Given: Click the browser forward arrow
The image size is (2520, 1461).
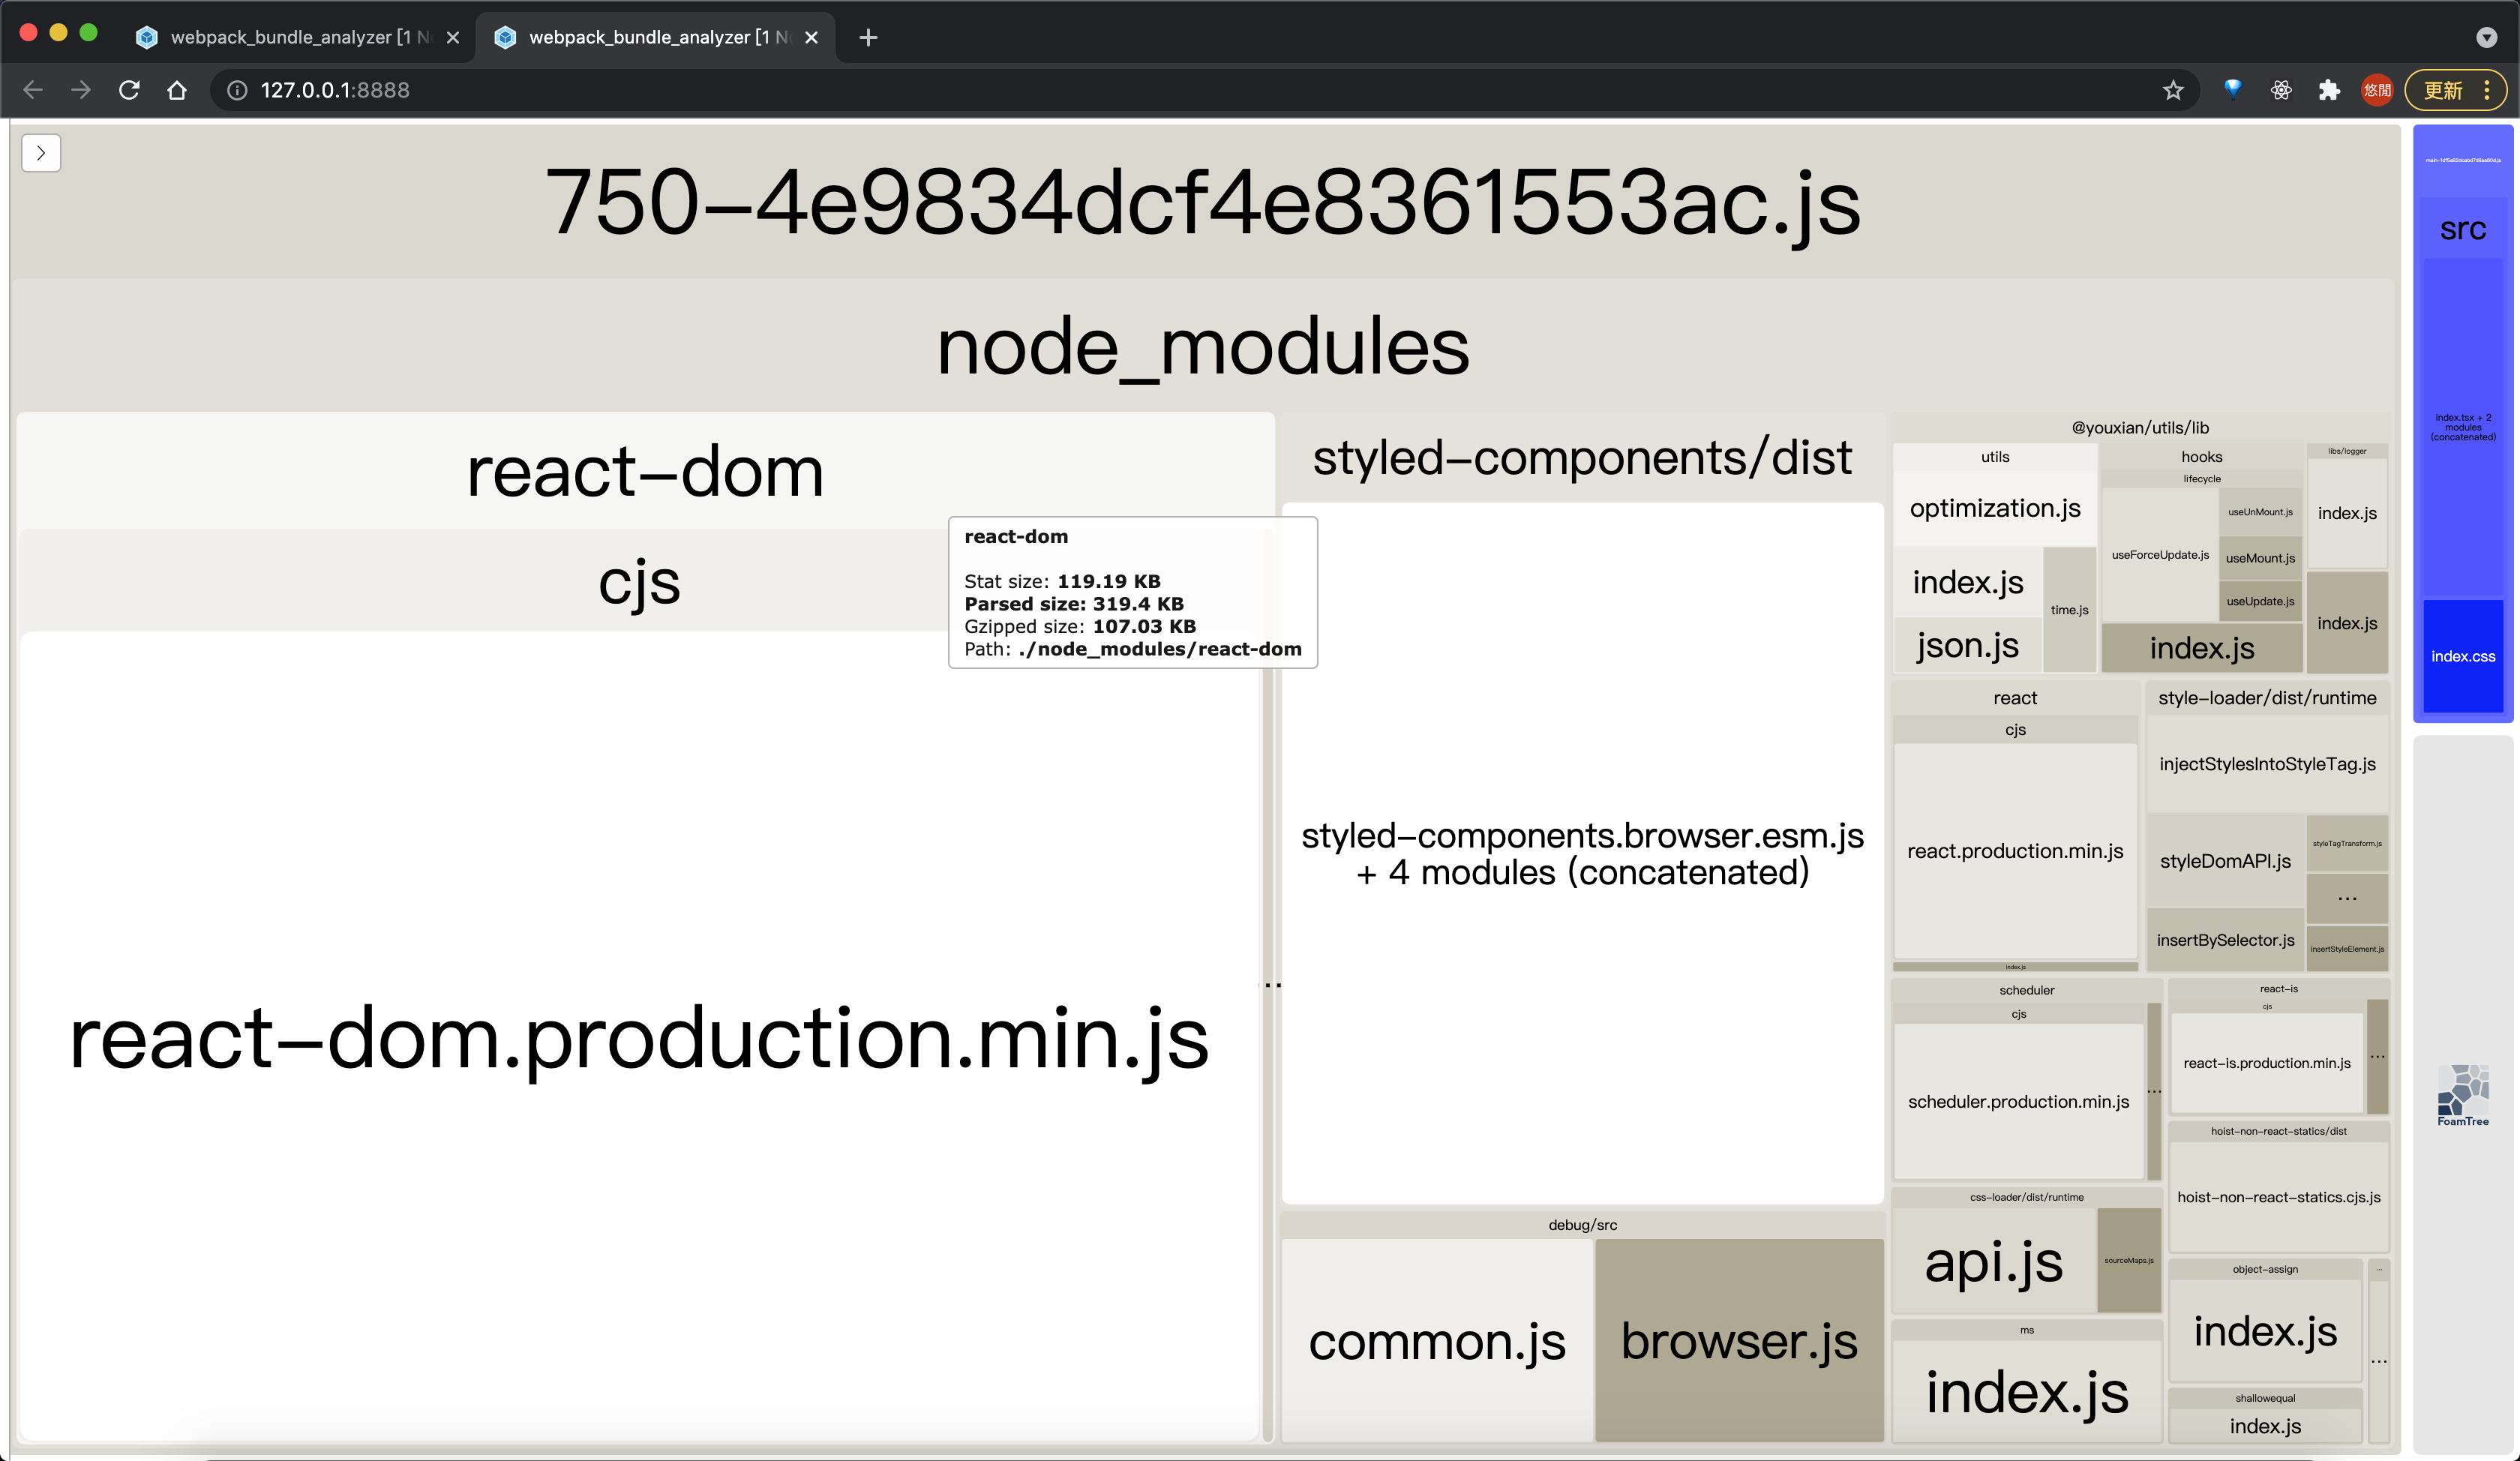Looking at the screenshot, I should tap(81, 90).
